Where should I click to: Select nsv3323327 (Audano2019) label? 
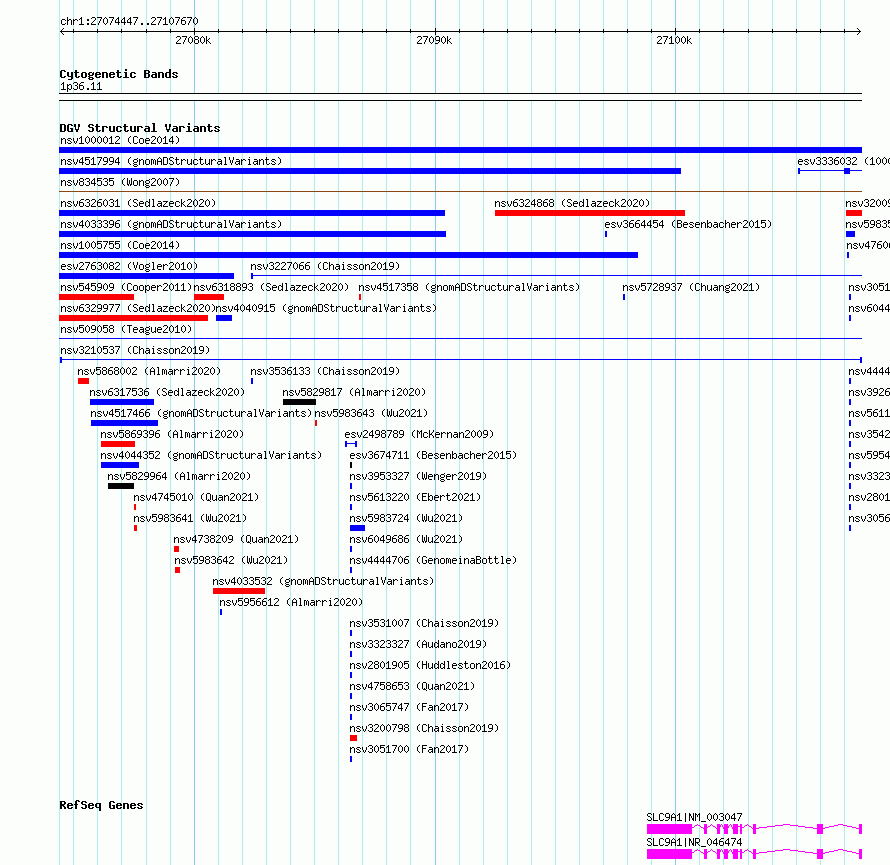[418, 644]
